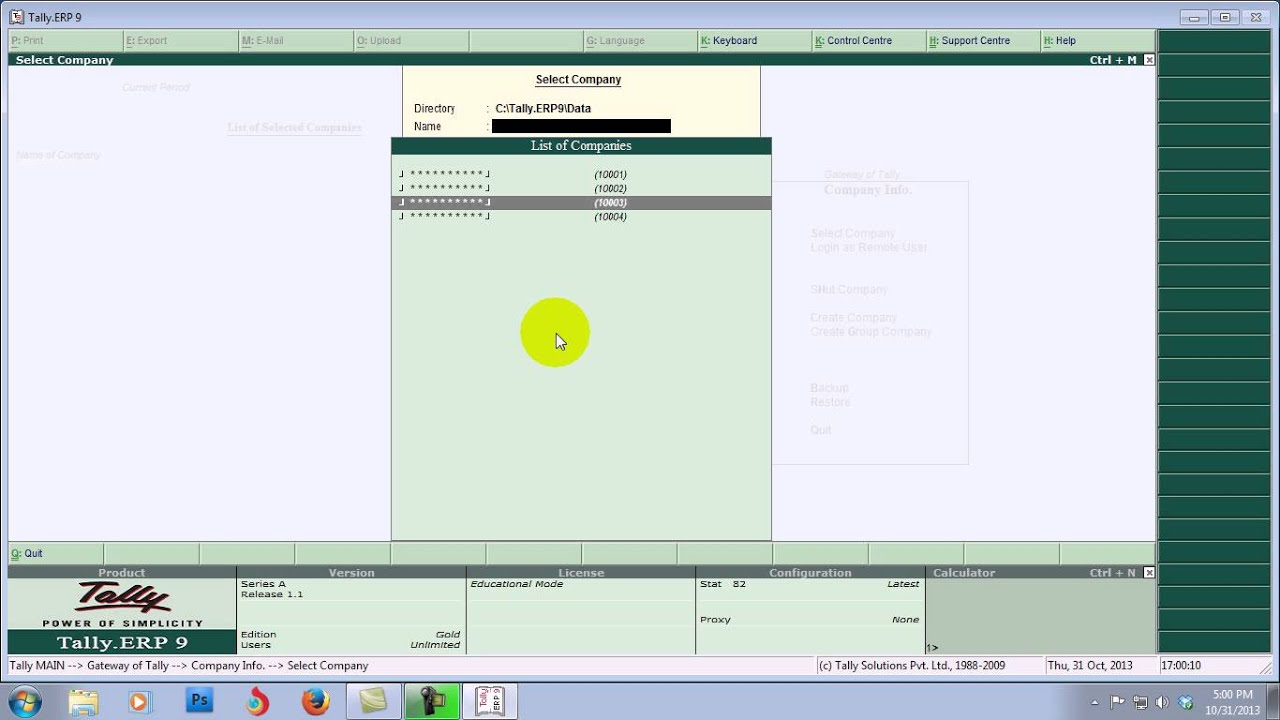Launch Photoshop from the taskbar

point(199,701)
